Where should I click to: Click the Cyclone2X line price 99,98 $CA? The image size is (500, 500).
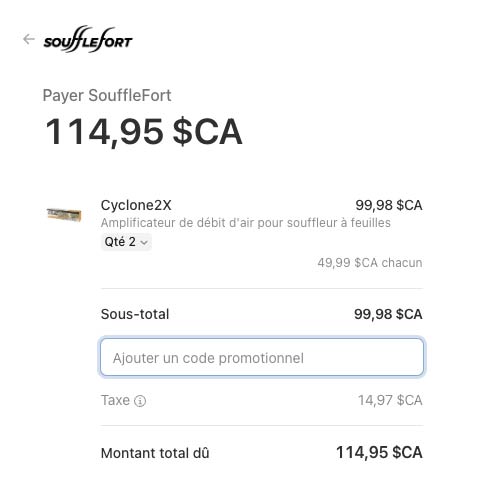pos(389,205)
